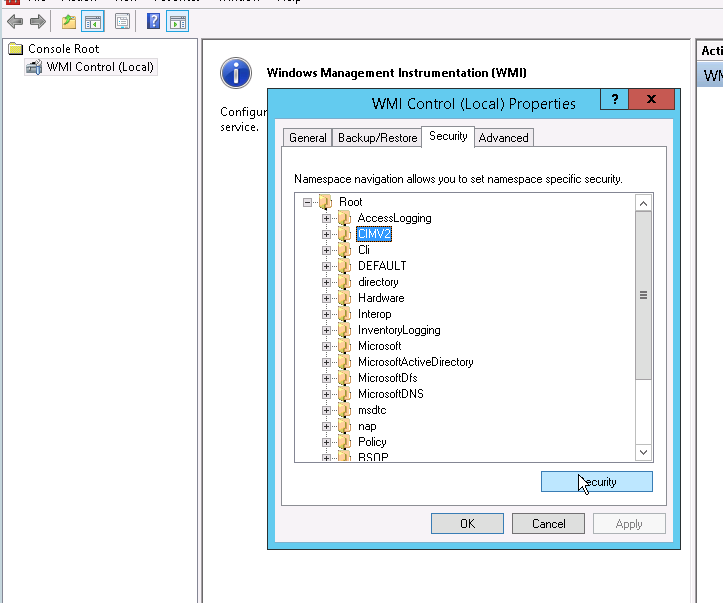Screen dimensions: 723x603
Task: Expand the nap namespace
Action: coord(326,426)
